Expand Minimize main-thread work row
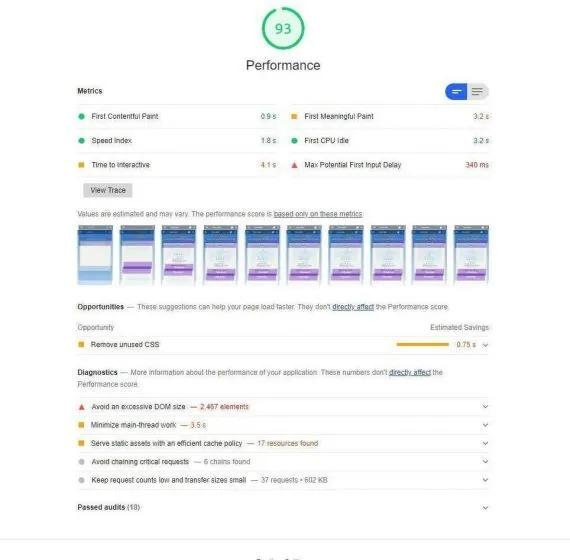570x560 pixels. 485,425
